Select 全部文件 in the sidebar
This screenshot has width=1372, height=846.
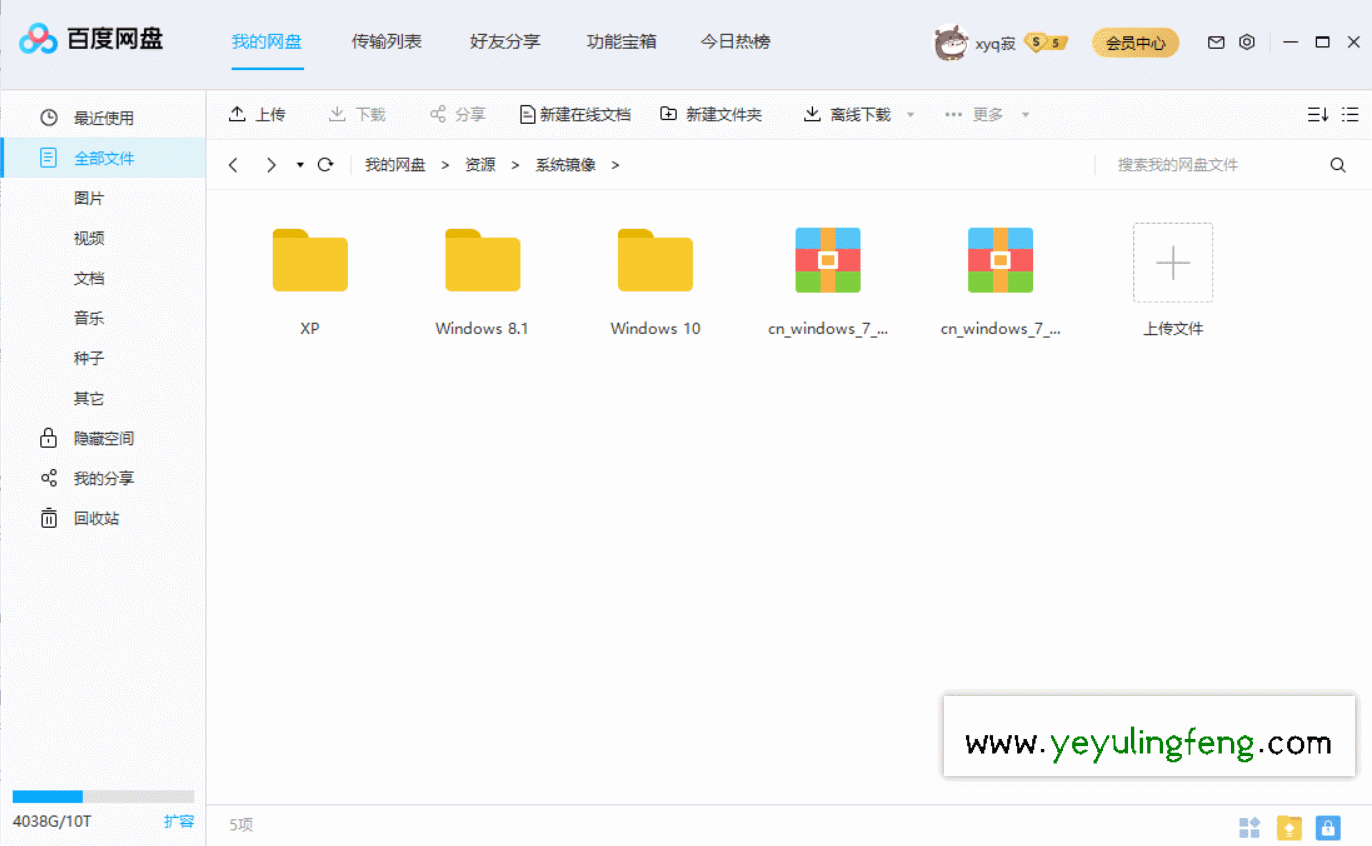point(103,158)
